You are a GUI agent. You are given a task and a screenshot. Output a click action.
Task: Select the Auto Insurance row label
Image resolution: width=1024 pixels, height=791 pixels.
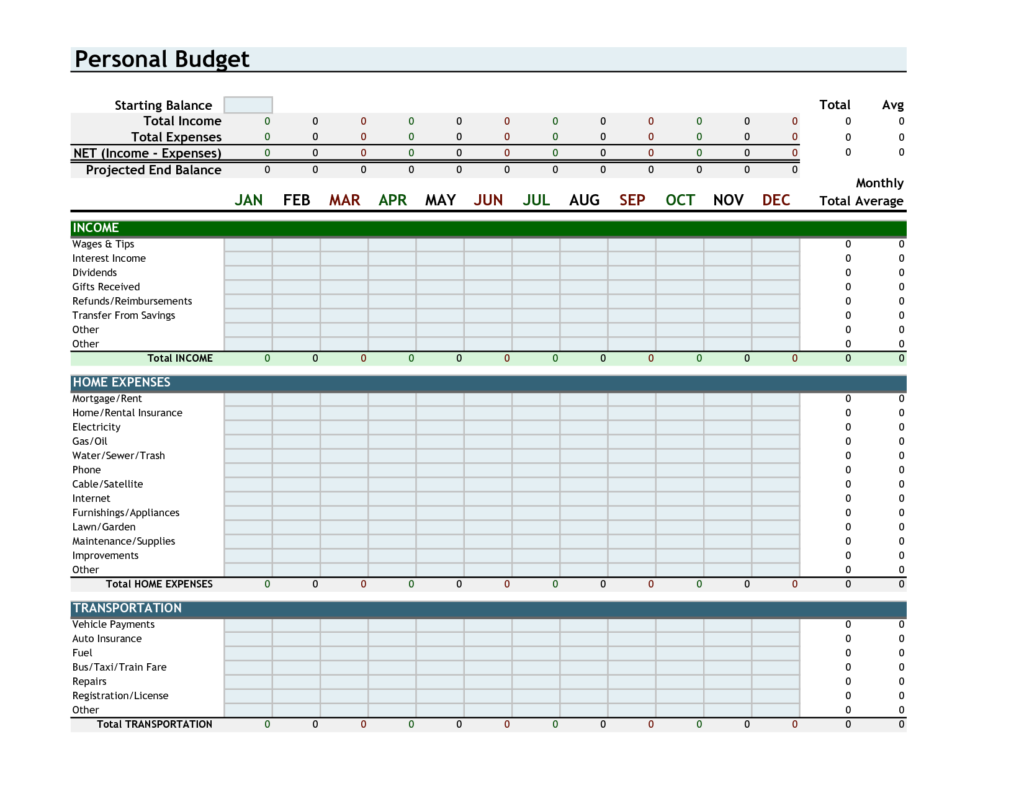point(106,638)
